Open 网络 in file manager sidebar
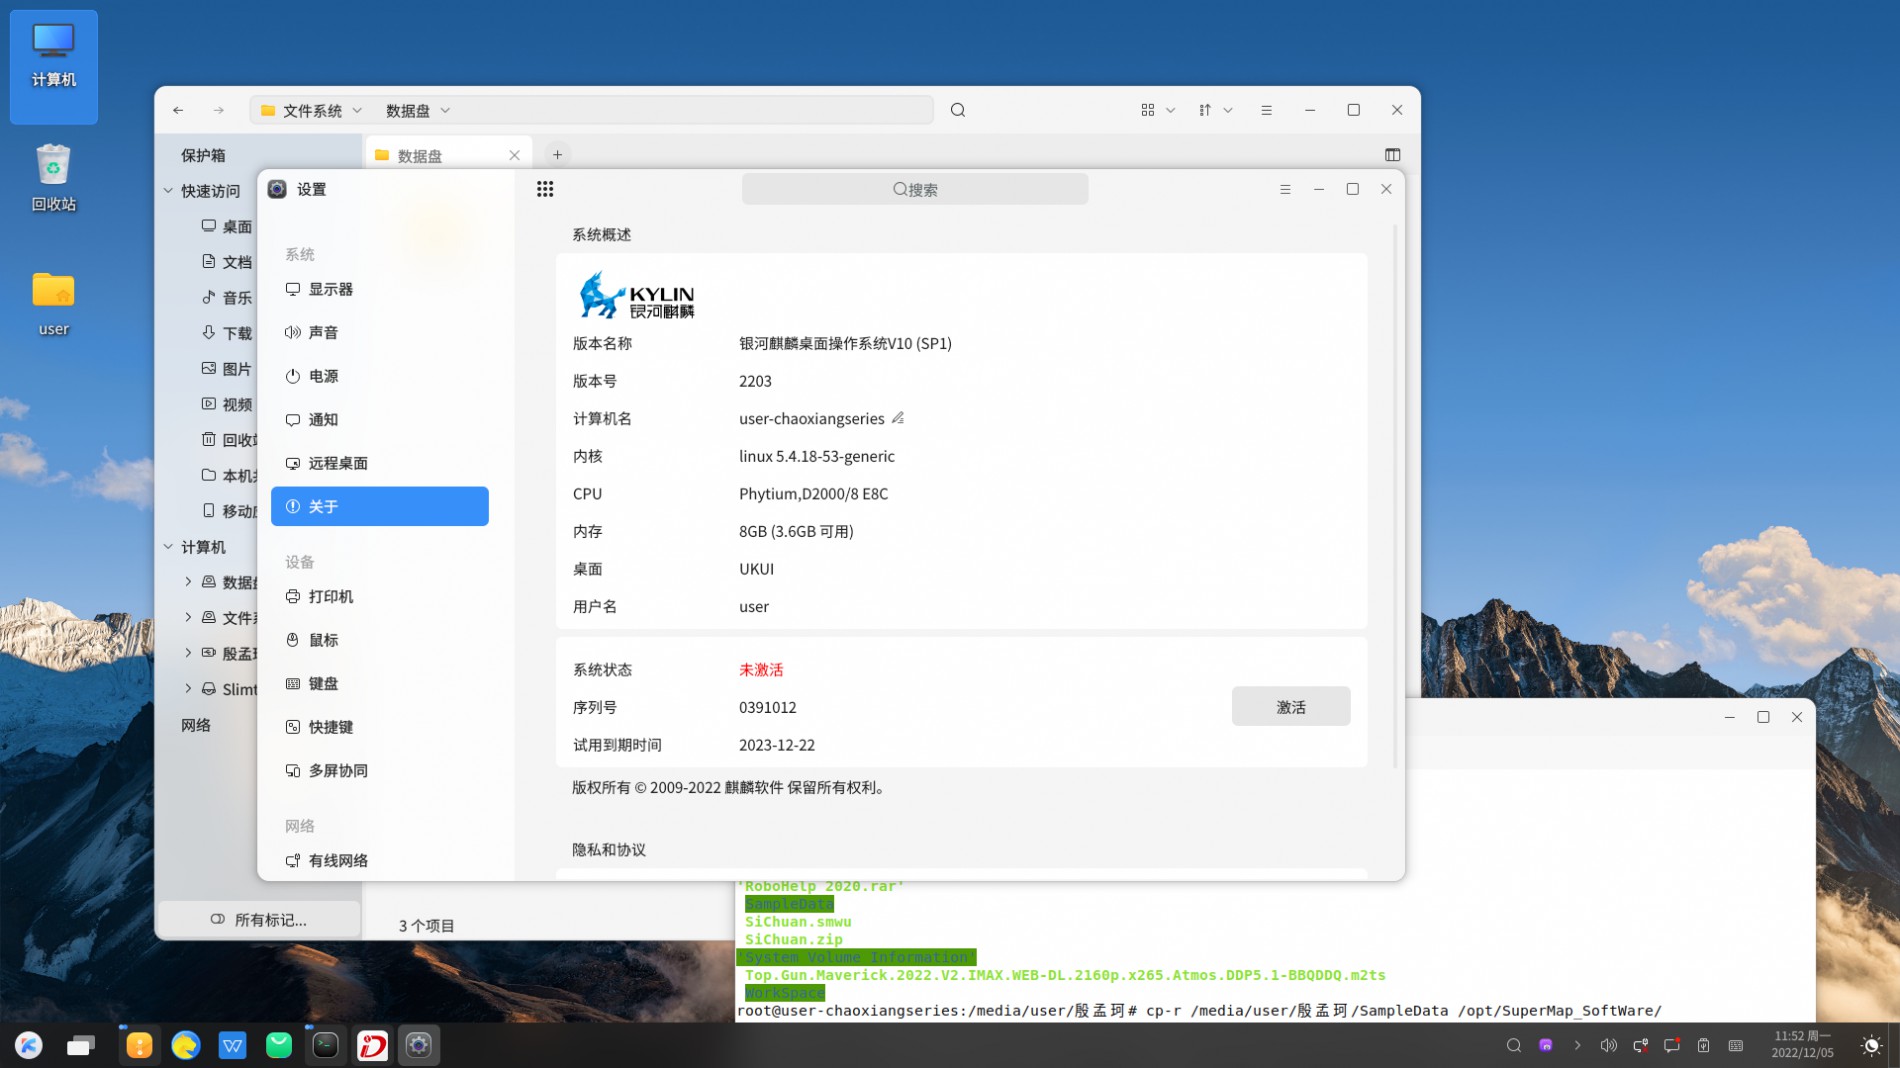The height and width of the screenshot is (1068, 1900). click(196, 724)
